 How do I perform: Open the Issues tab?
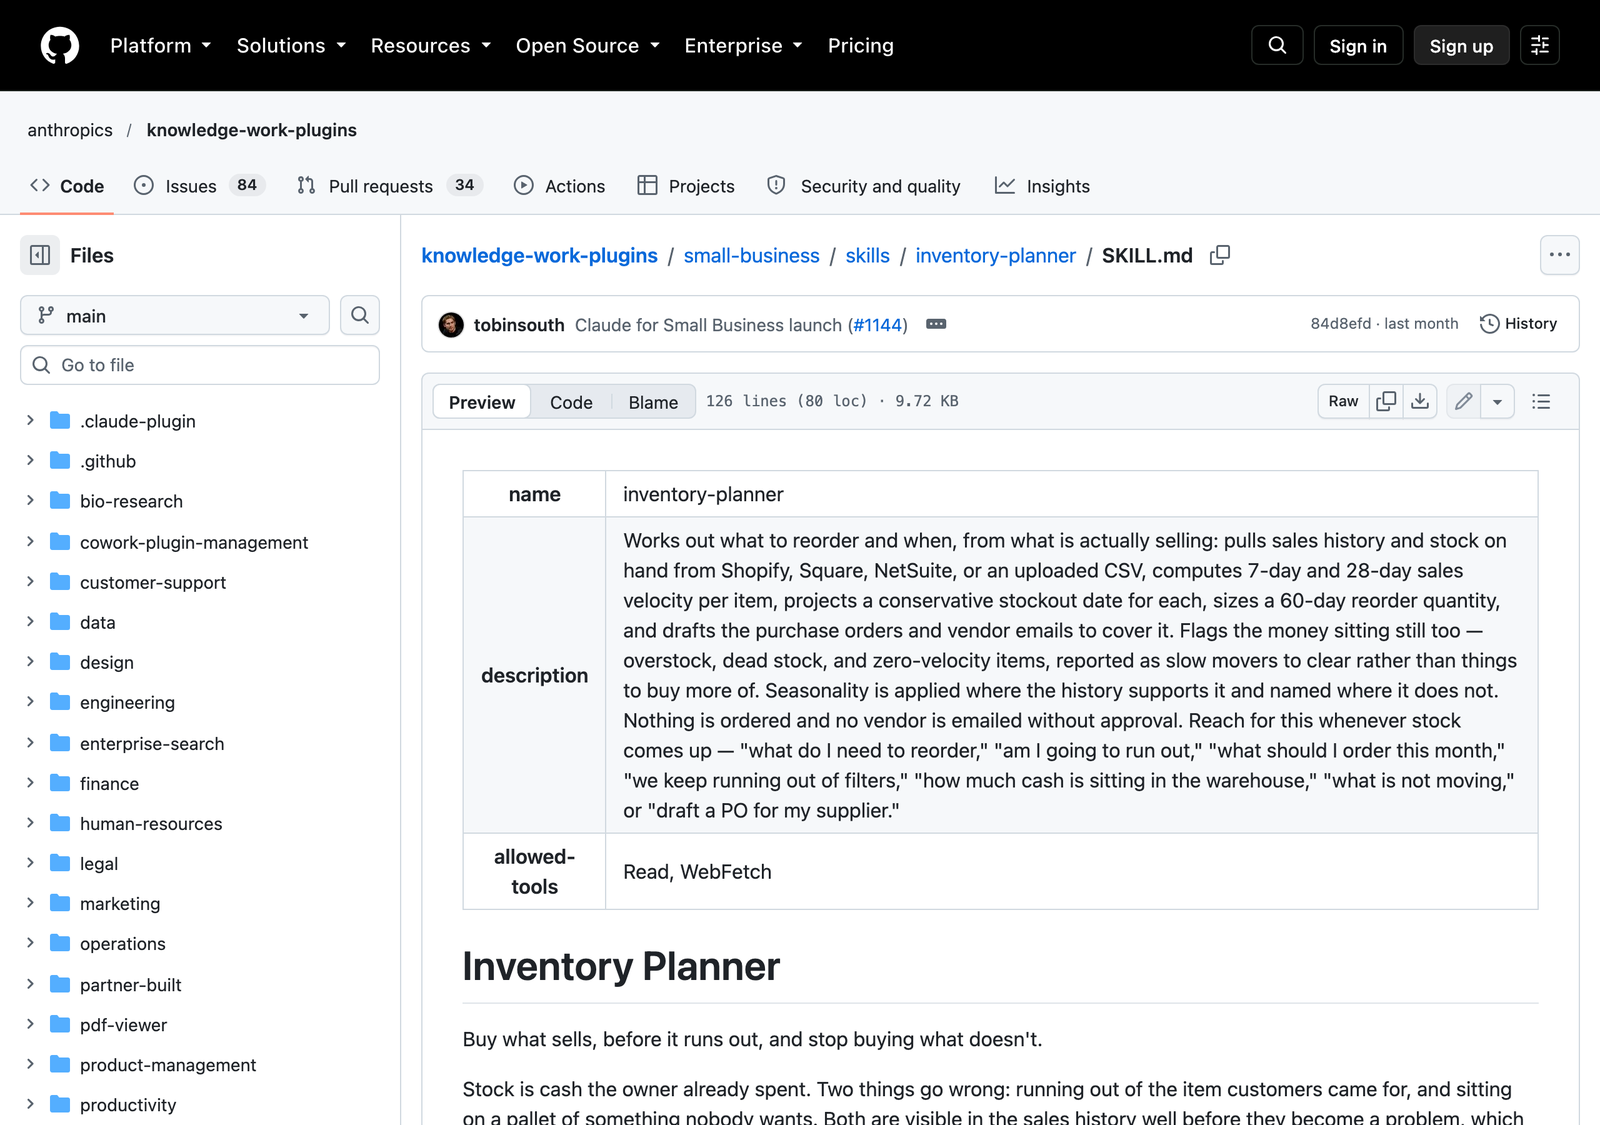(x=199, y=186)
